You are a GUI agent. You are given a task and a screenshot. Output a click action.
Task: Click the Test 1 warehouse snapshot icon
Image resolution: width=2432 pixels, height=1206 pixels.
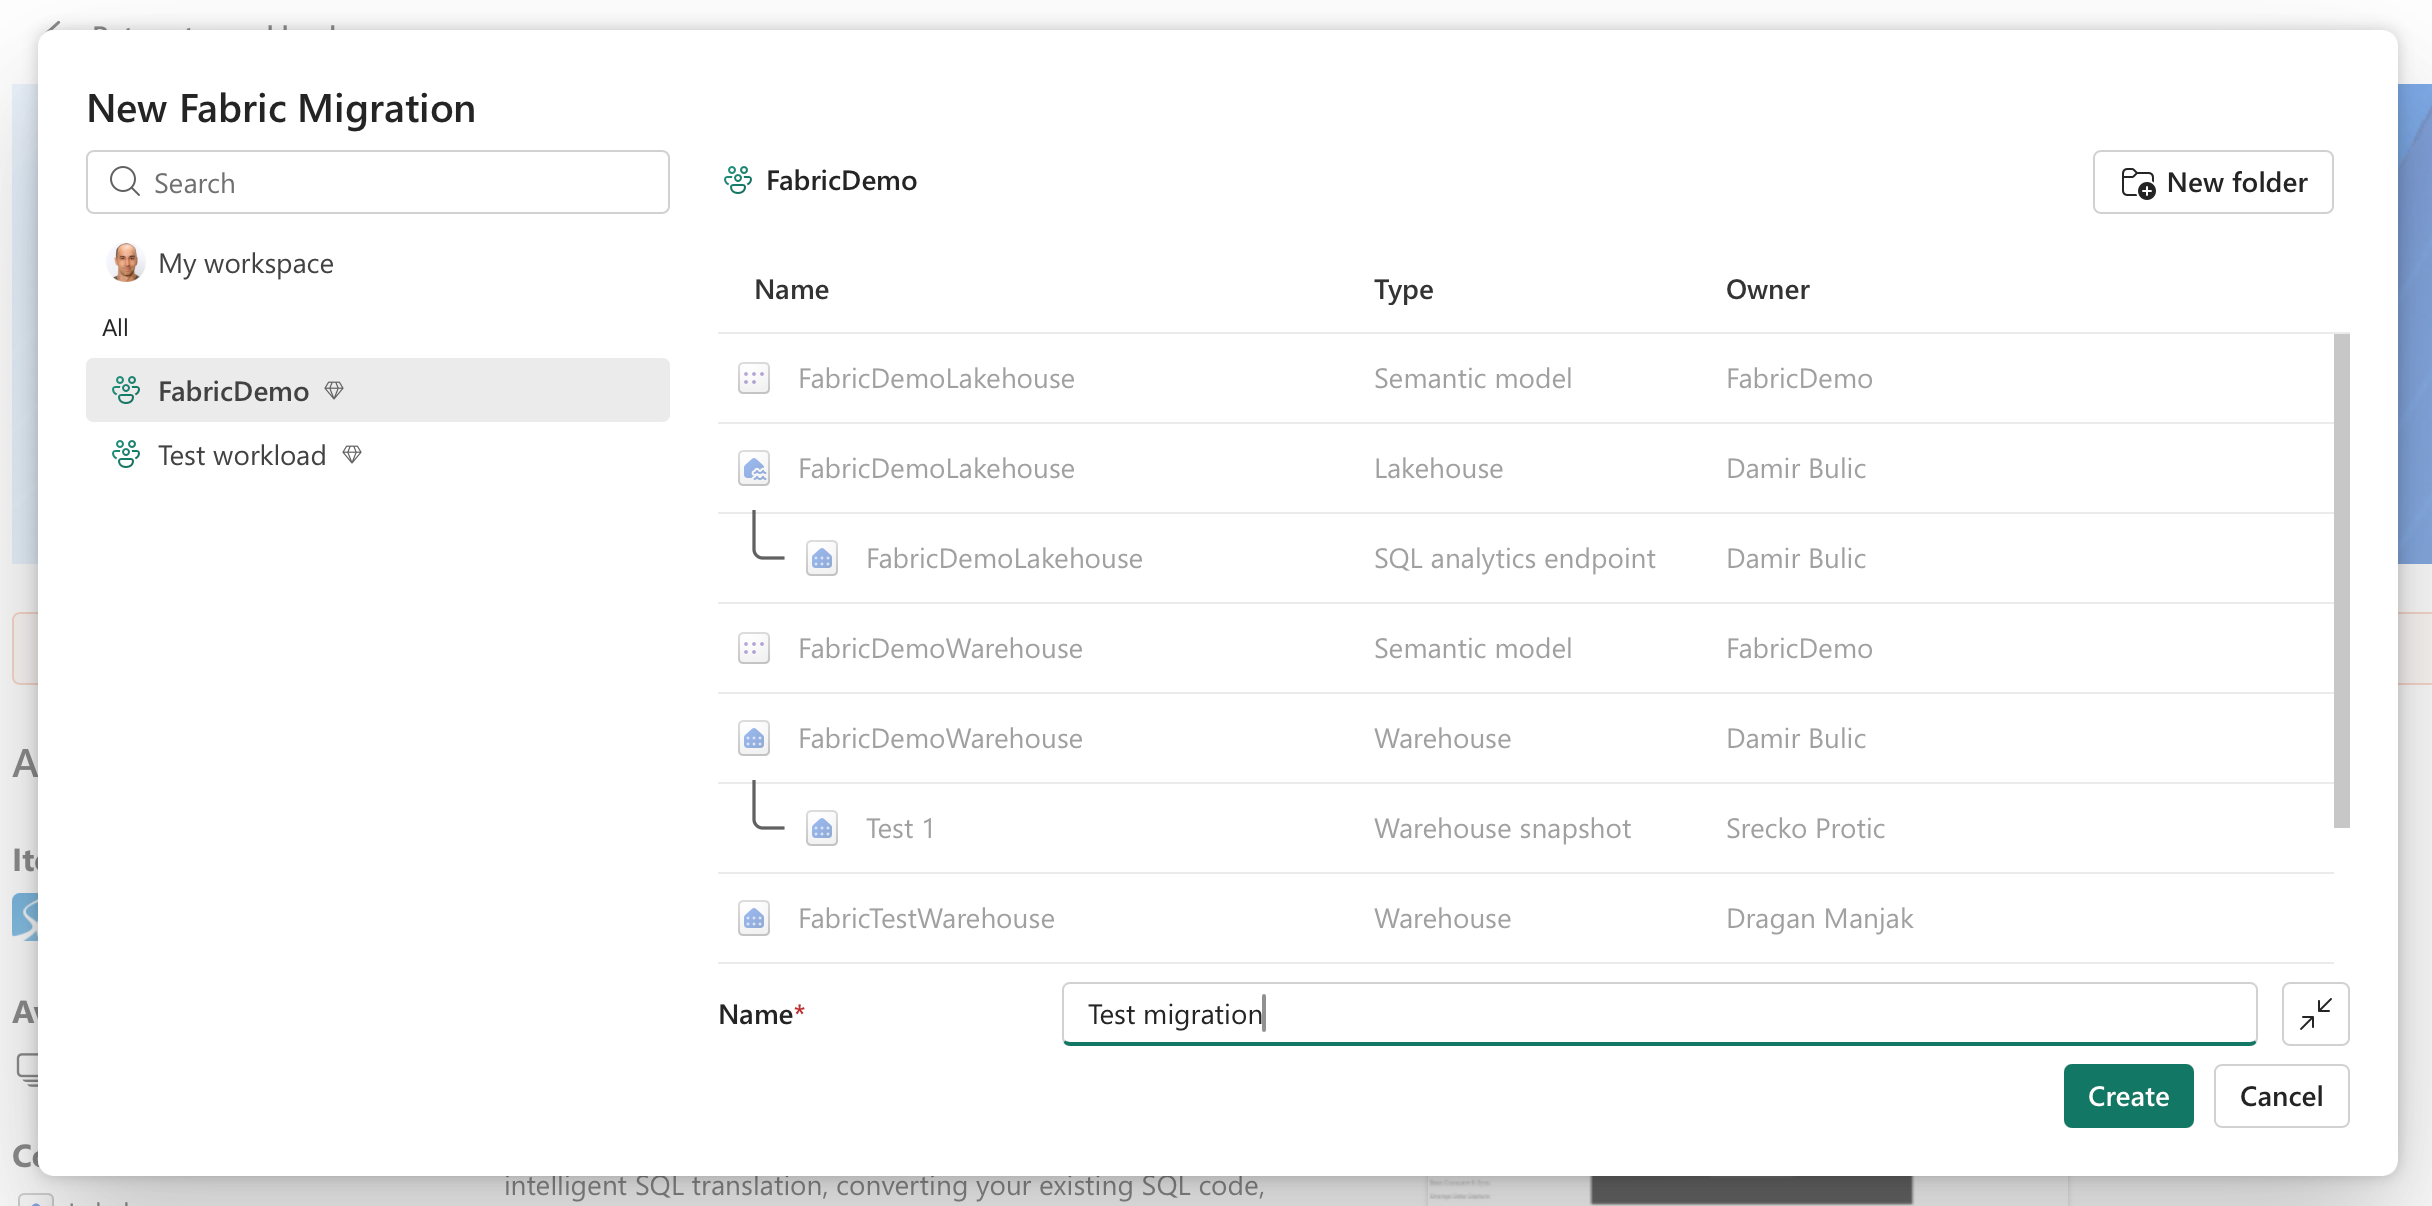(x=822, y=828)
